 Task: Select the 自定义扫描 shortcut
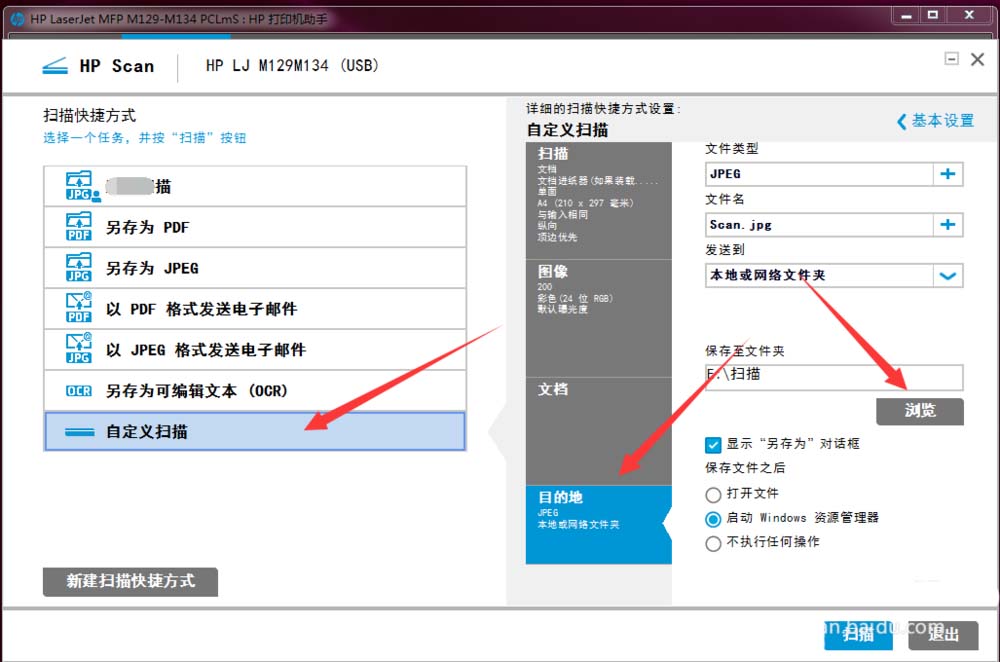click(x=255, y=432)
